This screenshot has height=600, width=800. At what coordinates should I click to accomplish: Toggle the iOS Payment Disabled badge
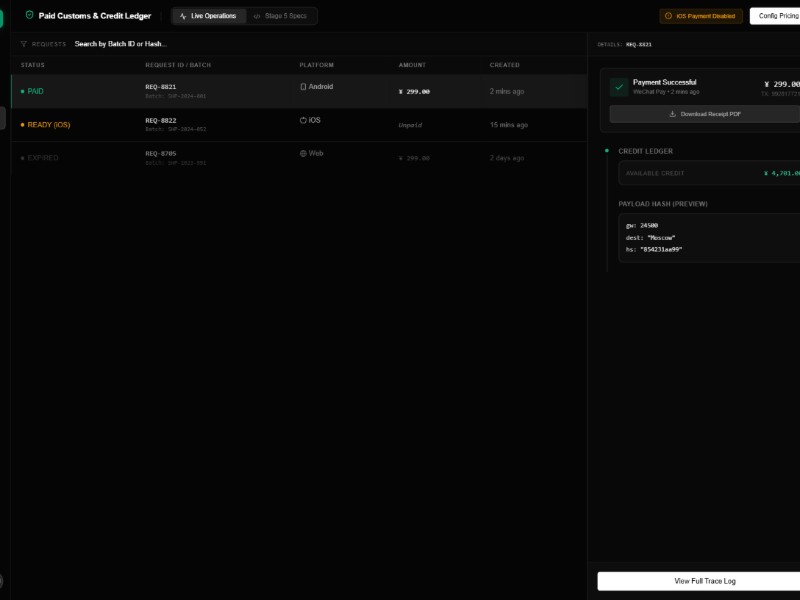(x=700, y=16)
